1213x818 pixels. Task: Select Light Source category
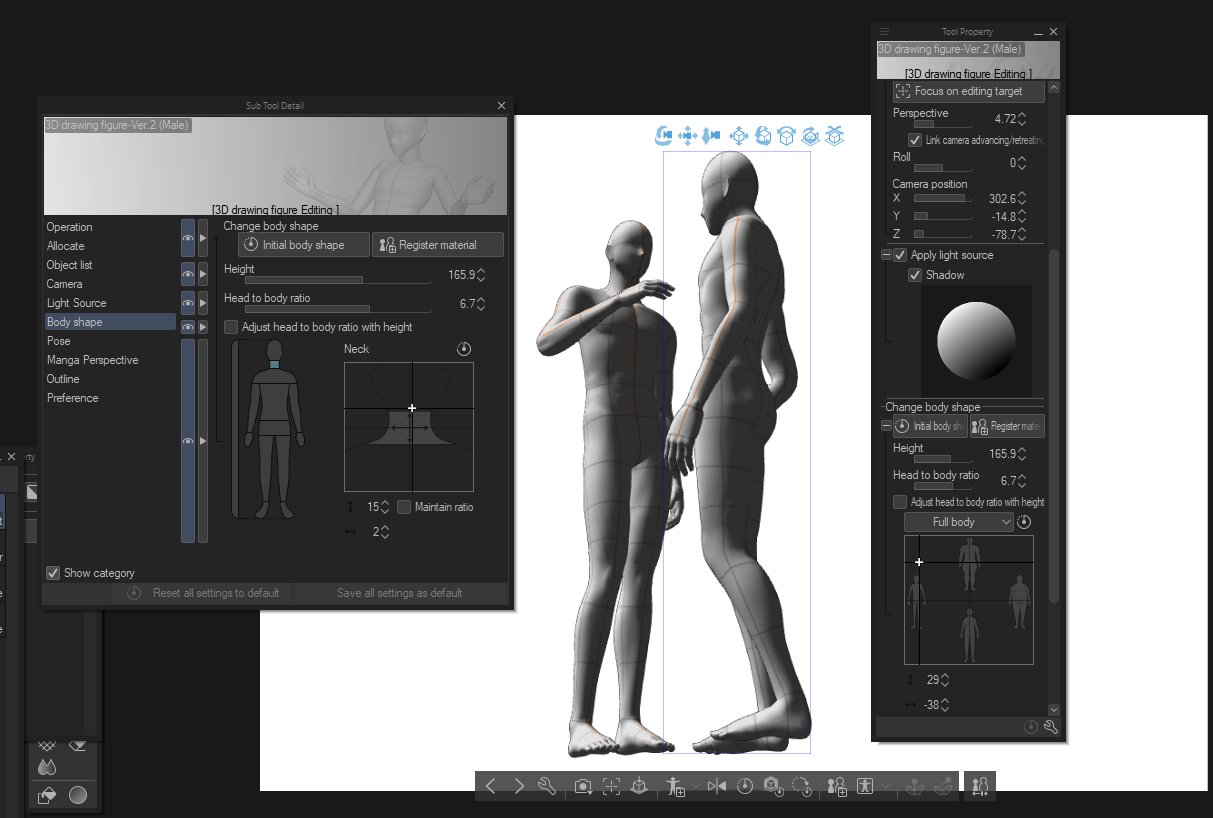[76, 303]
